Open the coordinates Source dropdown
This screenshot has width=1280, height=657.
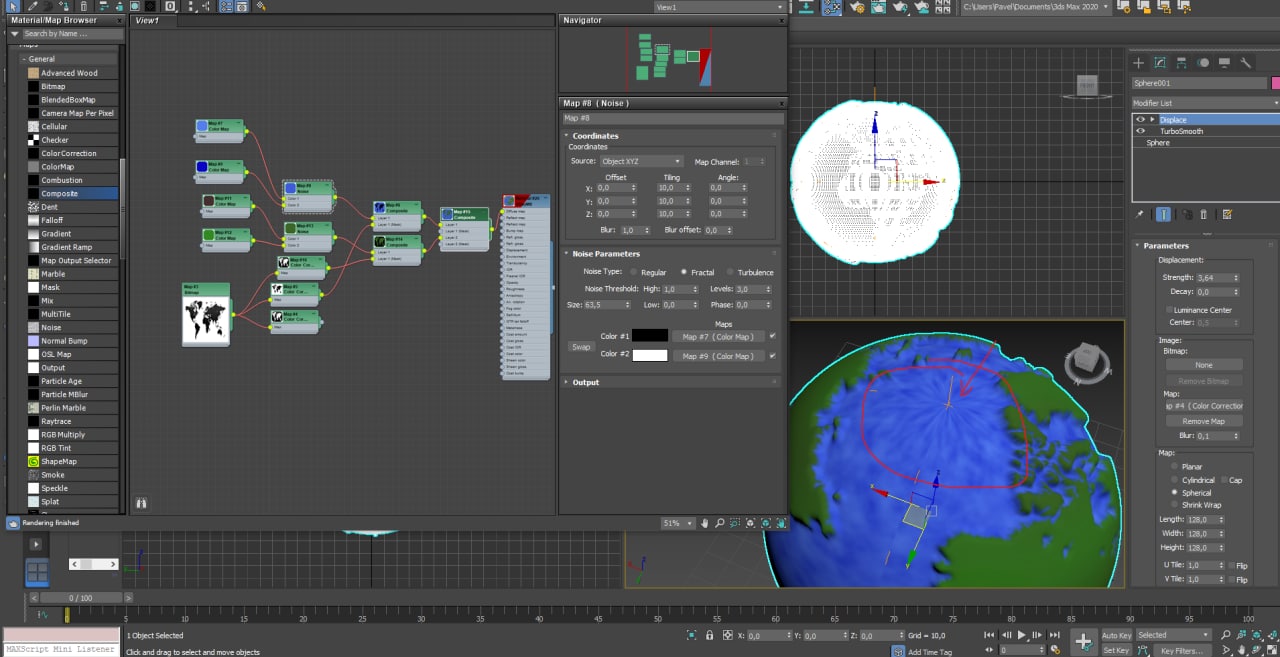coord(641,161)
